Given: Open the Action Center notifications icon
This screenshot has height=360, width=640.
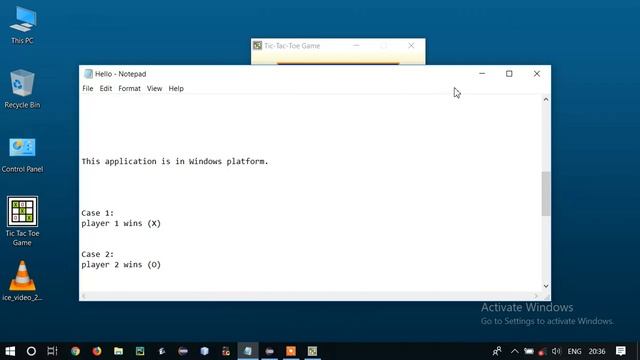Looking at the screenshot, I should pyautogui.click(x=621, y=351).
